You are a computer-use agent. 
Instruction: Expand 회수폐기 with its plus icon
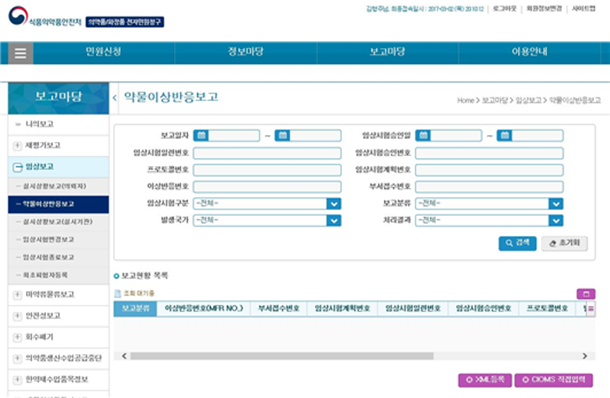17,337
